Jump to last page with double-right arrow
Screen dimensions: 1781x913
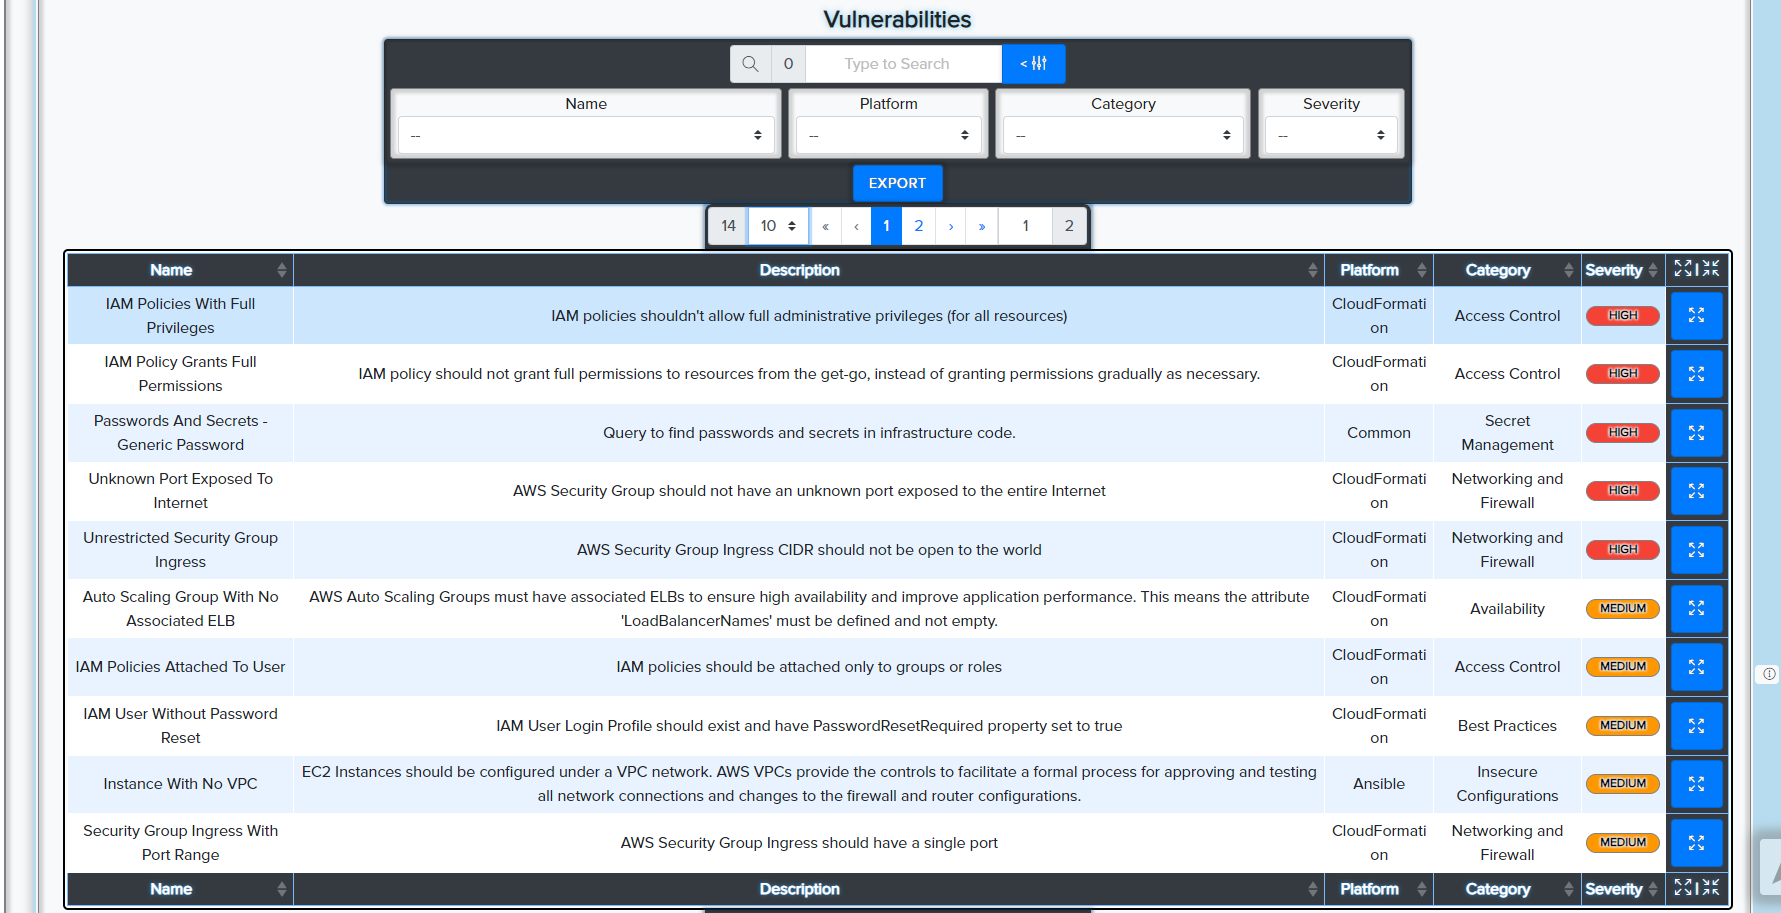(x=982, y=226)
